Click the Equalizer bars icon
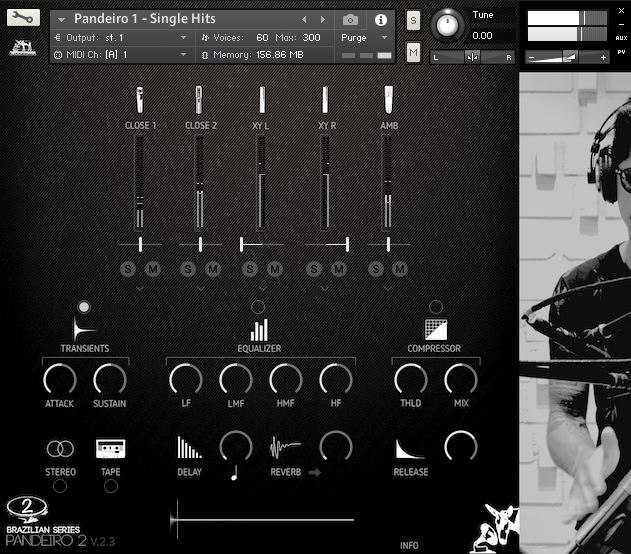 click(259, 330)
